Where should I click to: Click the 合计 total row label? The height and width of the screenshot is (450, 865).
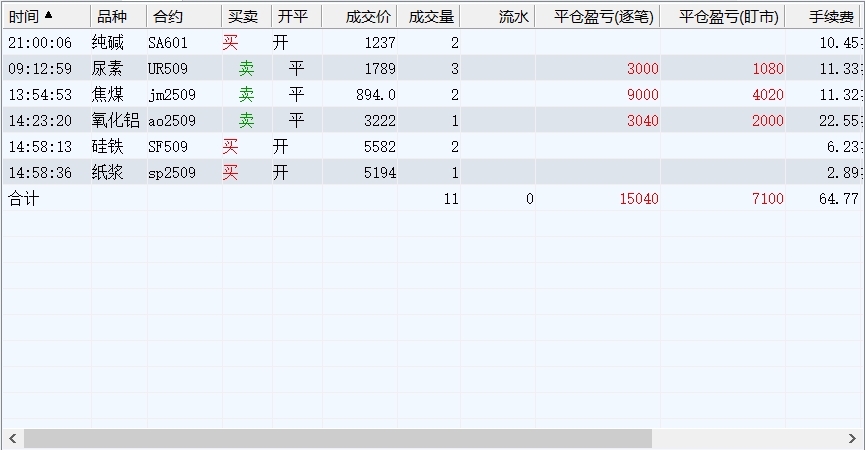point(24,199)
